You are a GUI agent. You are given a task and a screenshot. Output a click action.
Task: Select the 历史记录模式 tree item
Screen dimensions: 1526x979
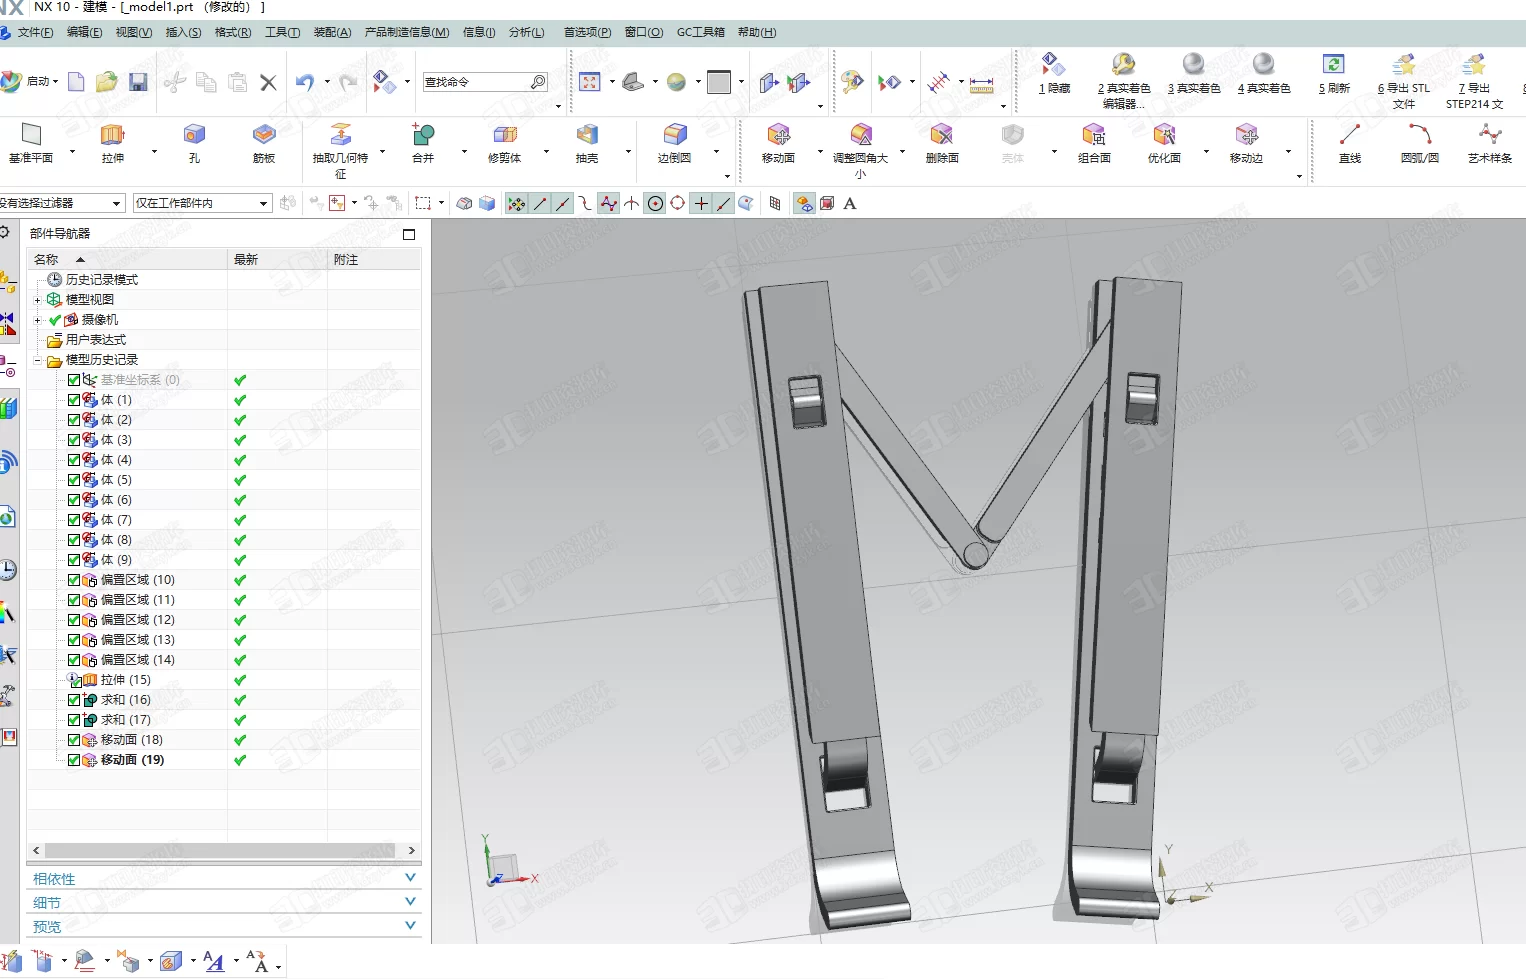click(x=101, y=280)
